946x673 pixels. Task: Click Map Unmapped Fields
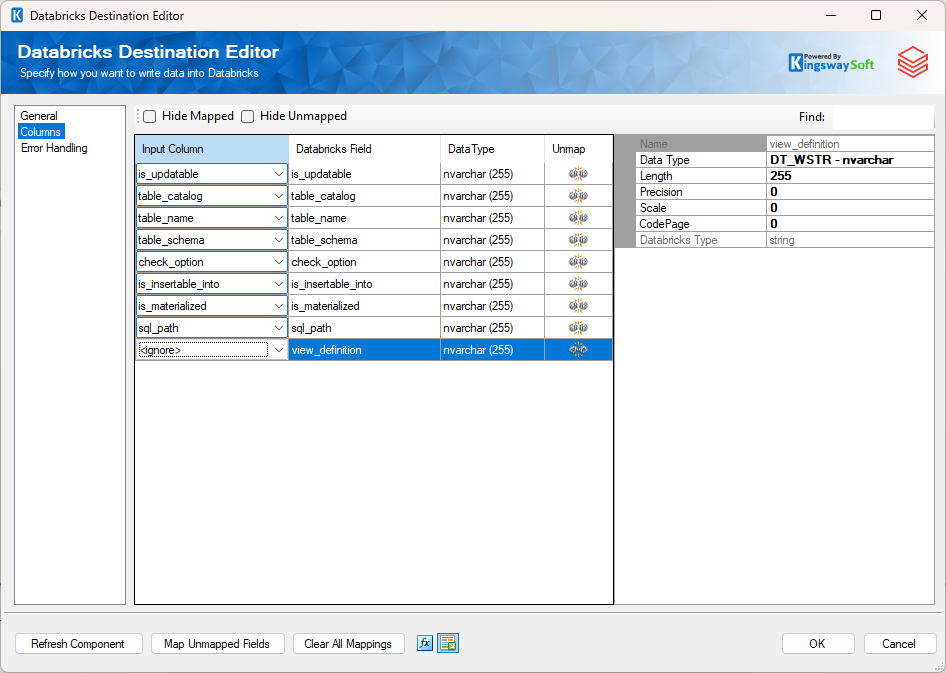(x=217, y=644)
